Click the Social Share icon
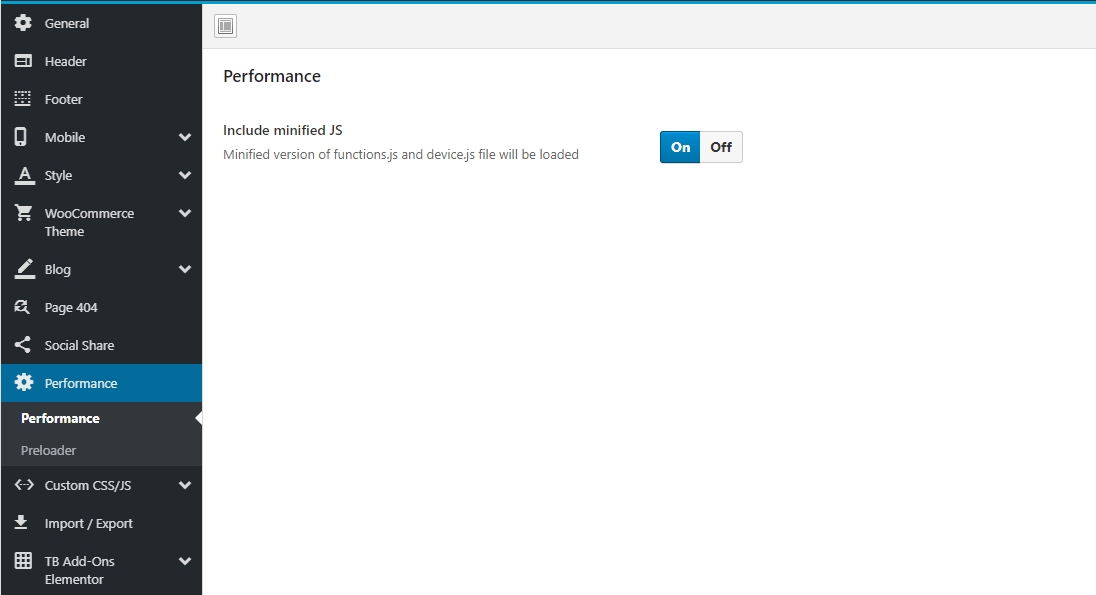The image size is (1096, 595). point(23,345)
